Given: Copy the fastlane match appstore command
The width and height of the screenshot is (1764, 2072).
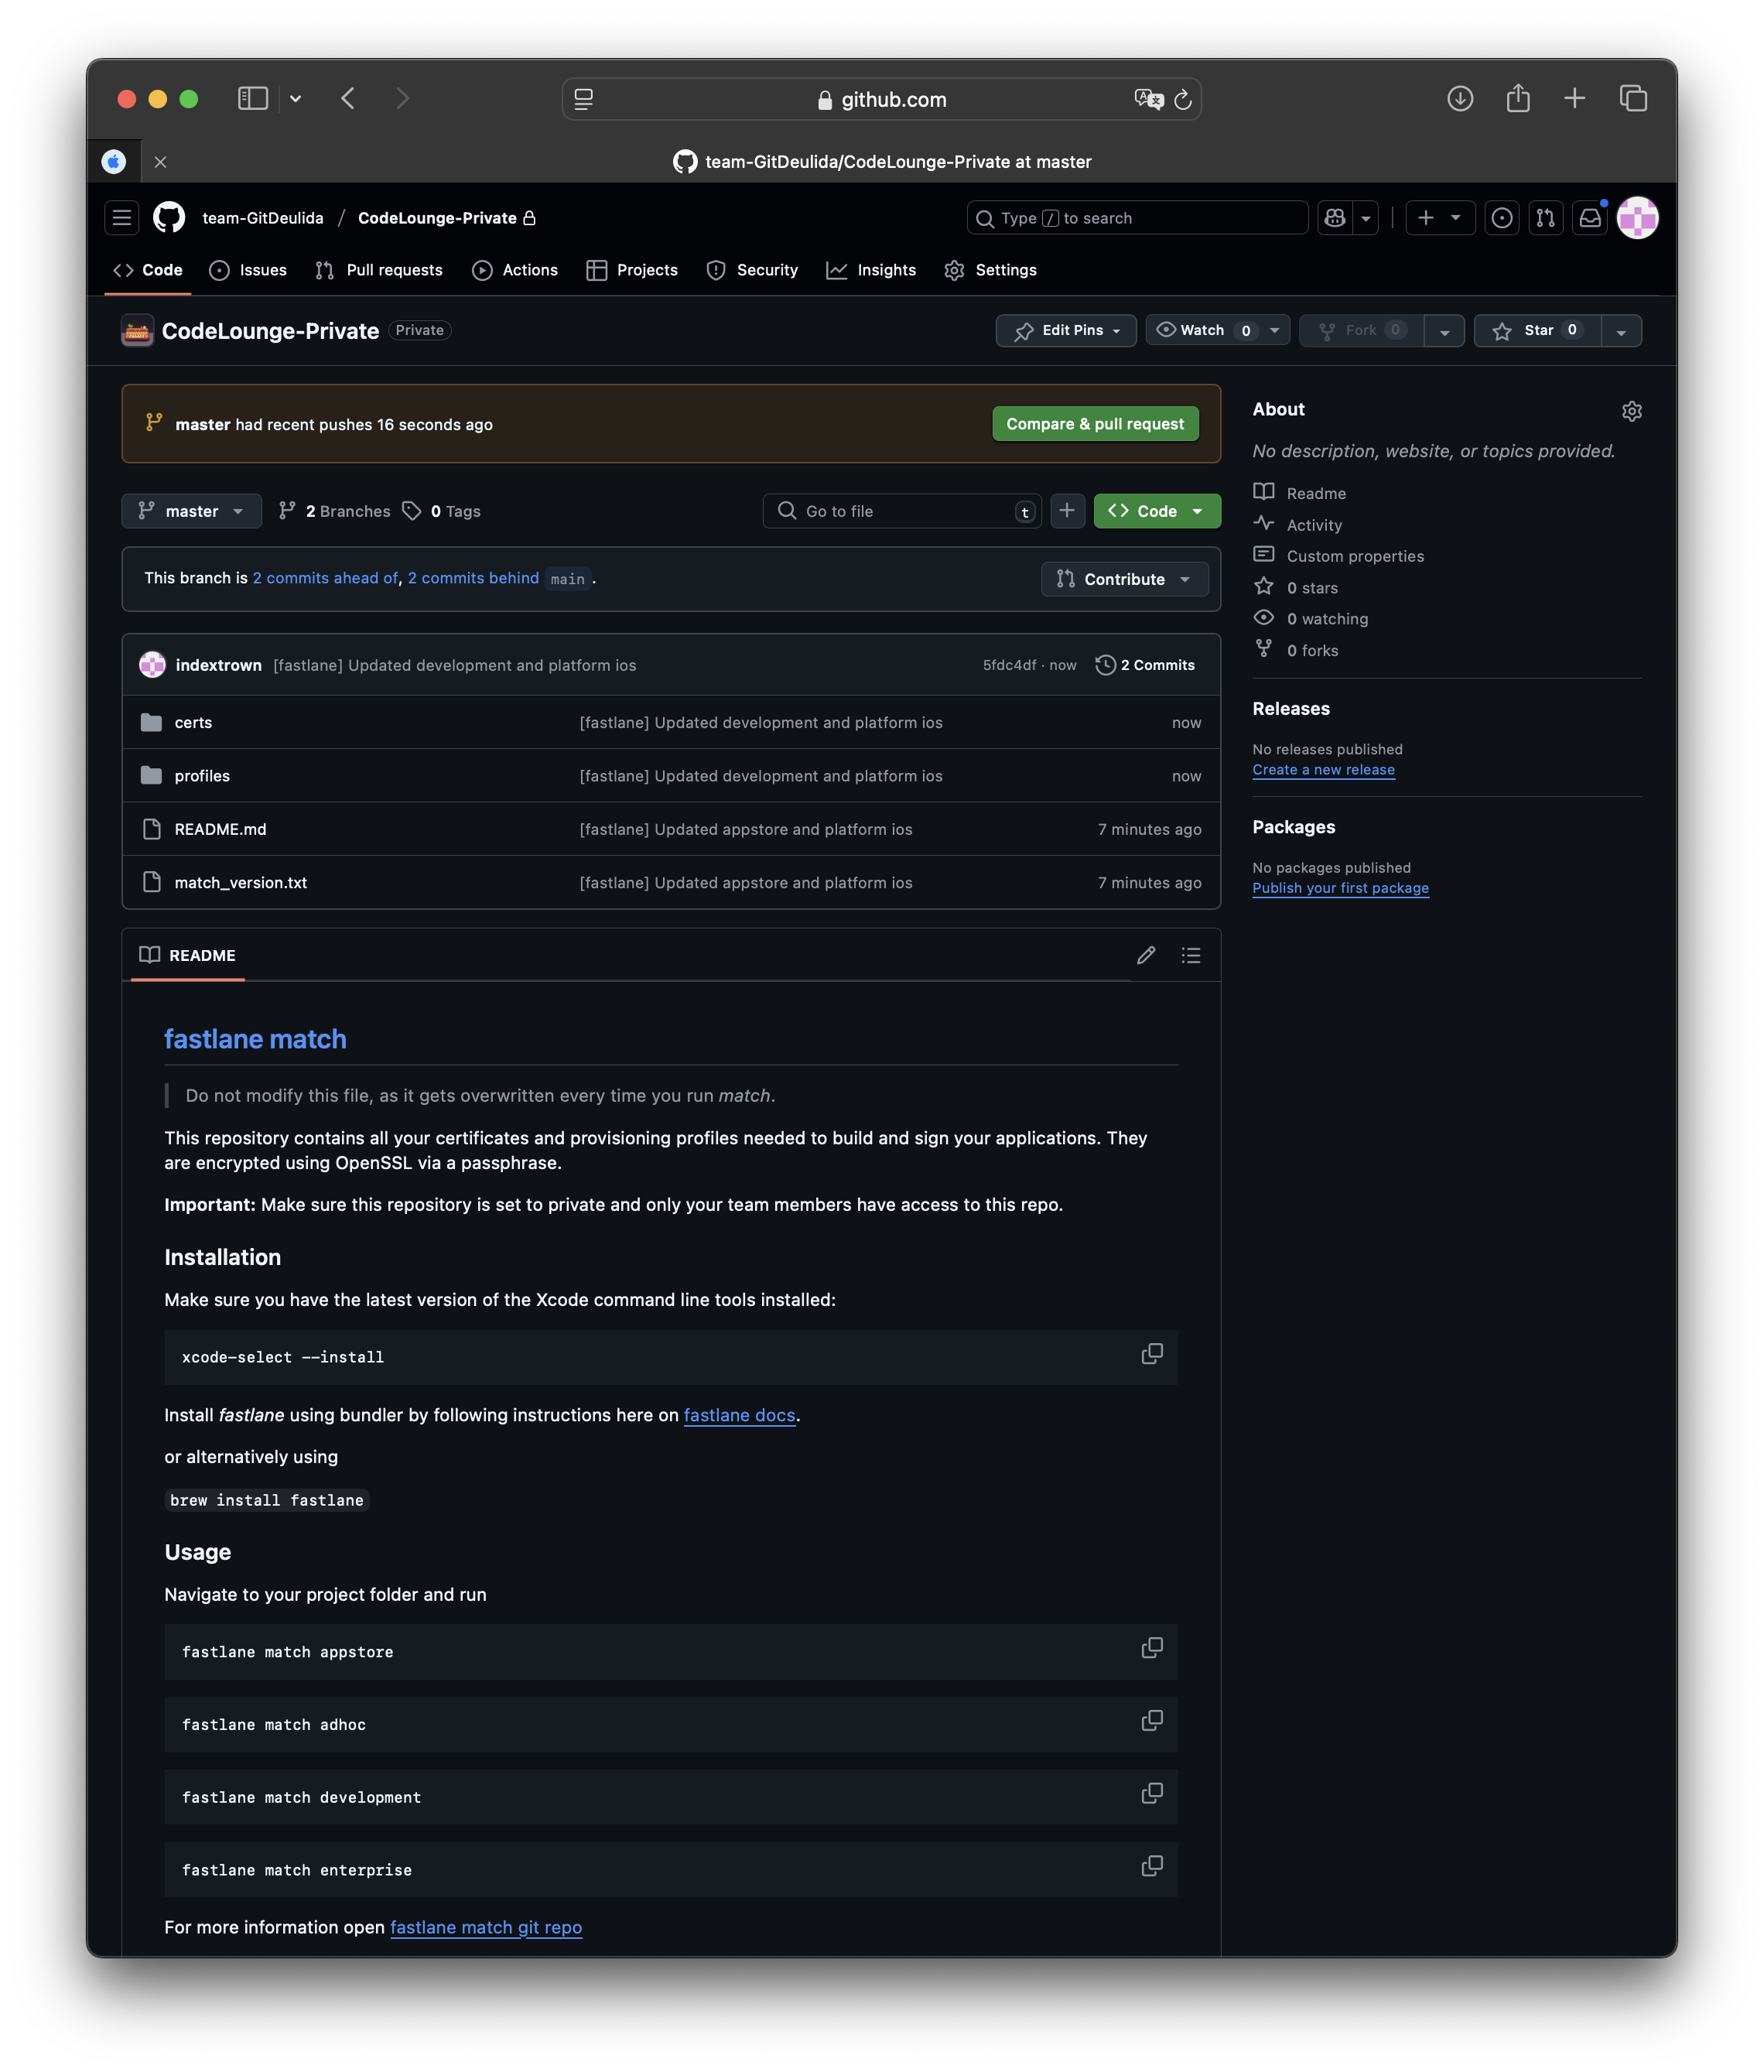Looking at the screenshot, I should point(1152,1648).
